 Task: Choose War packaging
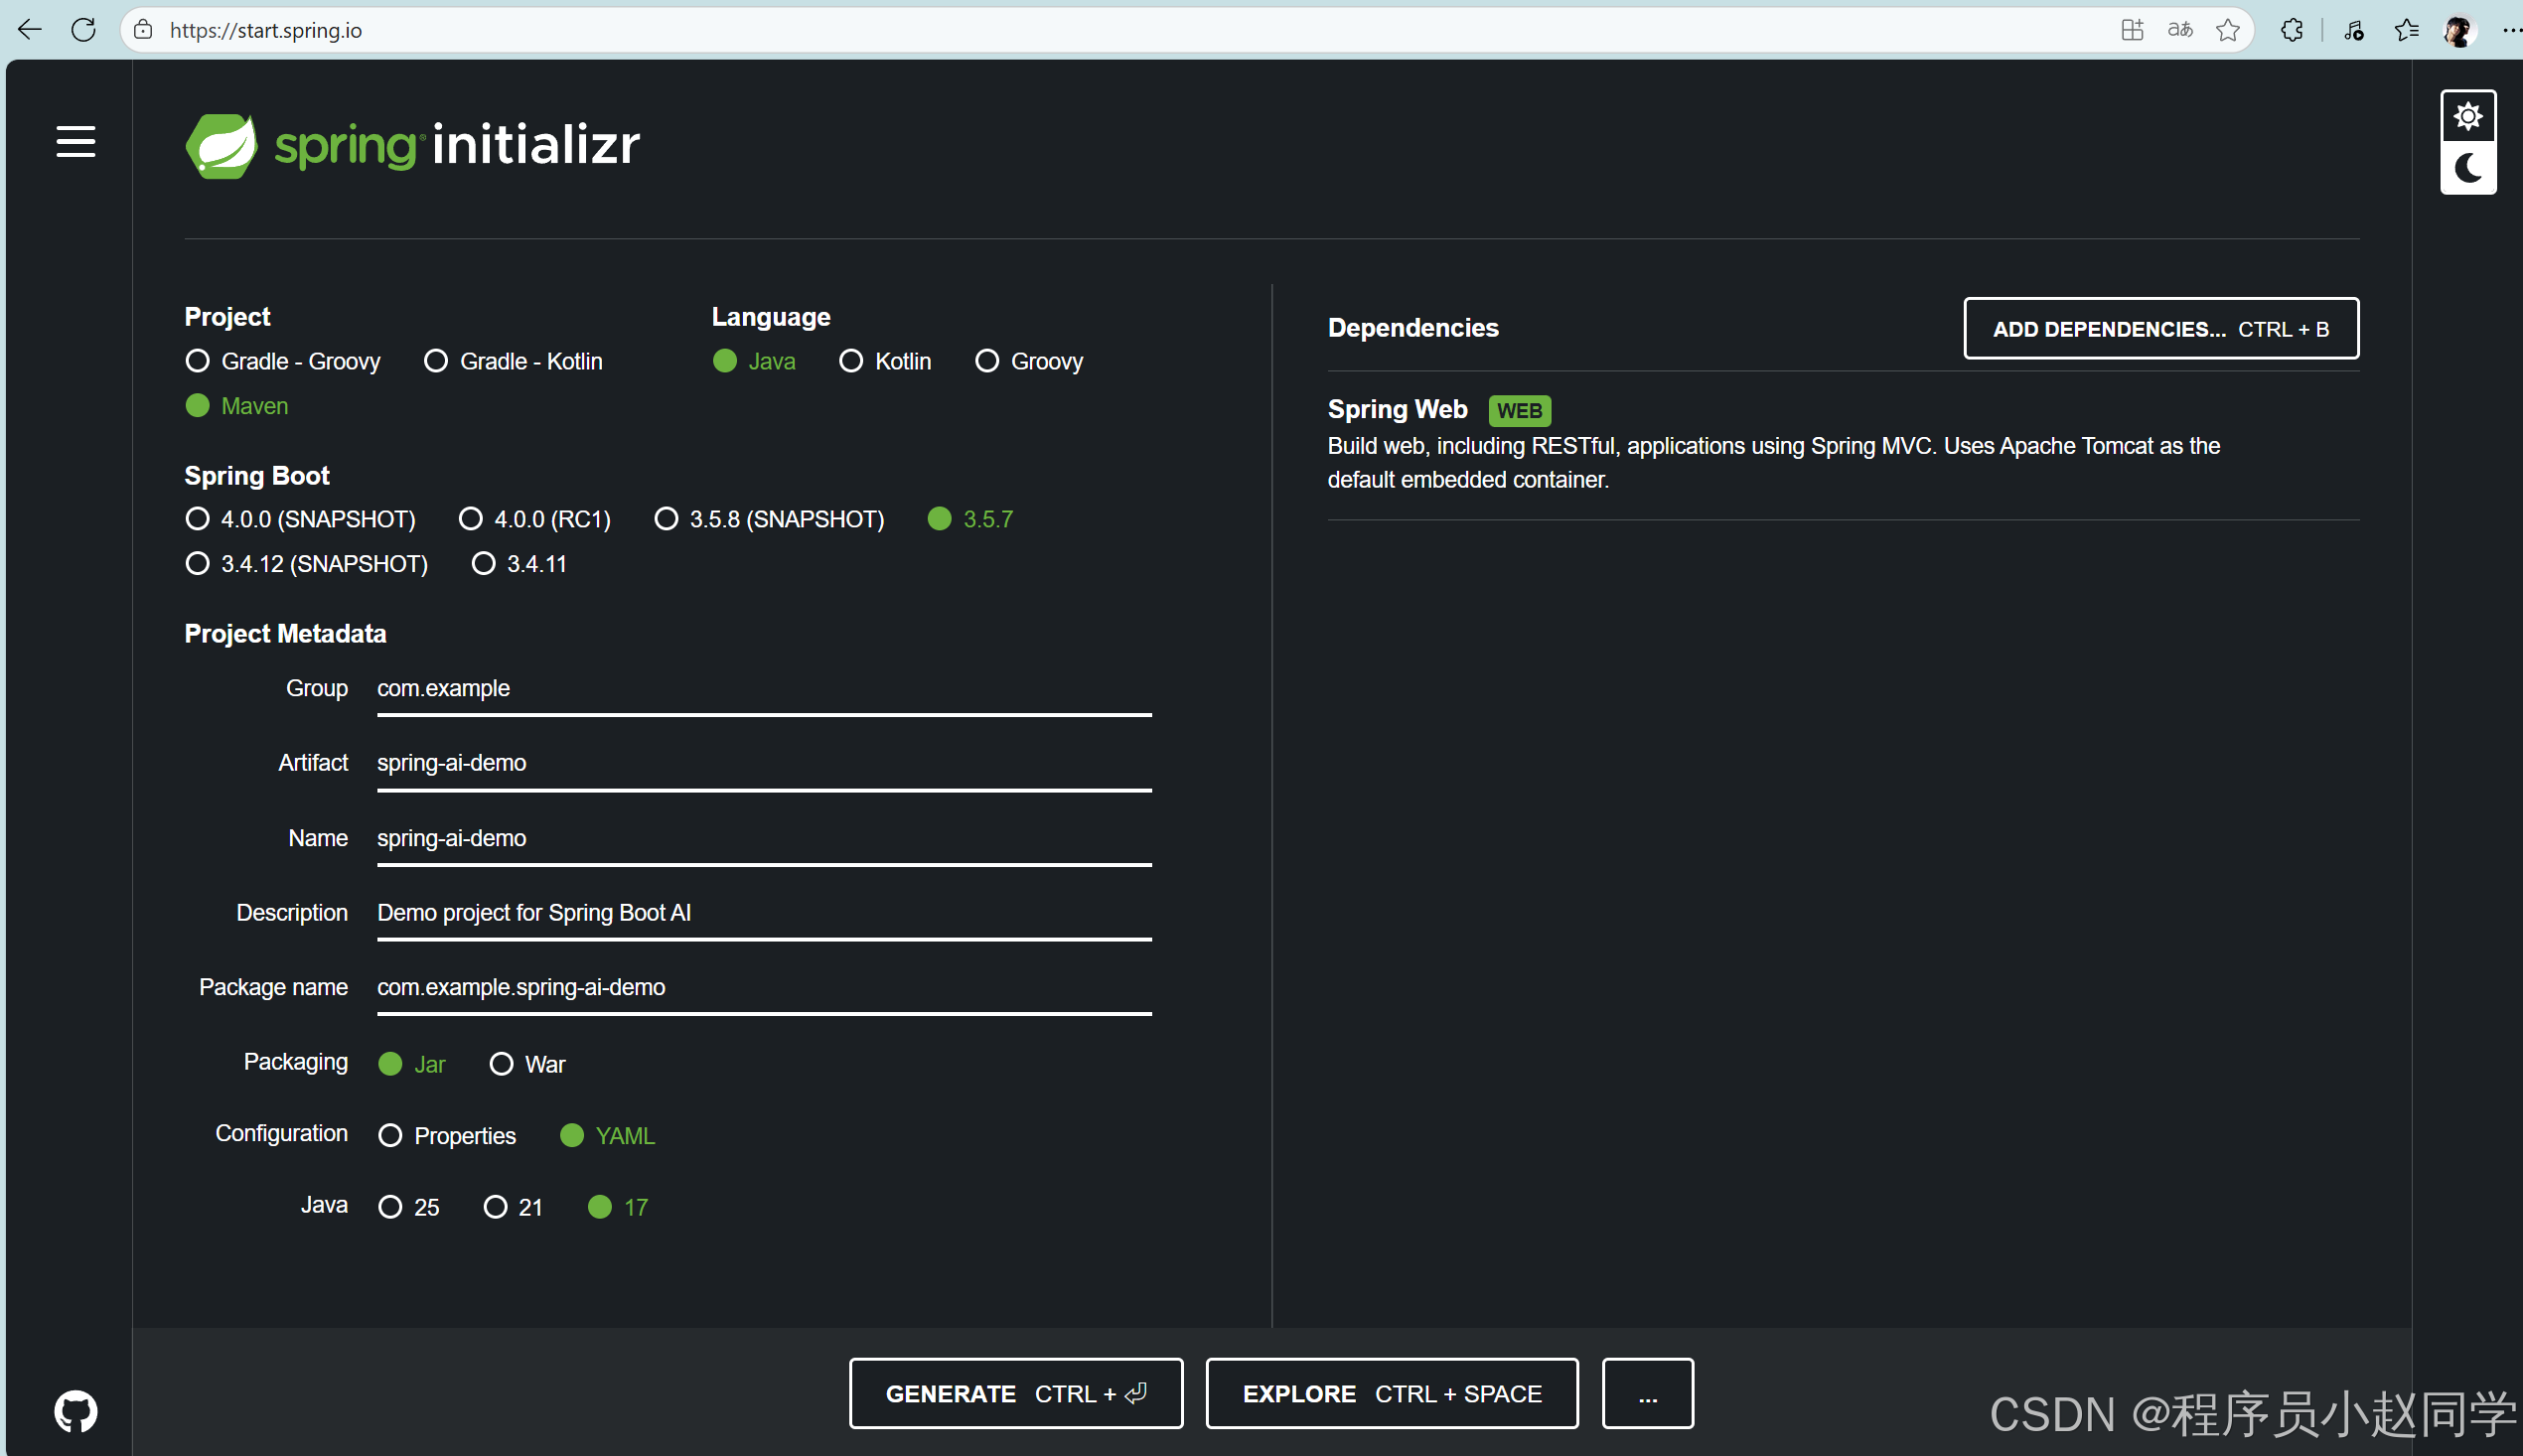click(501, 1064)
